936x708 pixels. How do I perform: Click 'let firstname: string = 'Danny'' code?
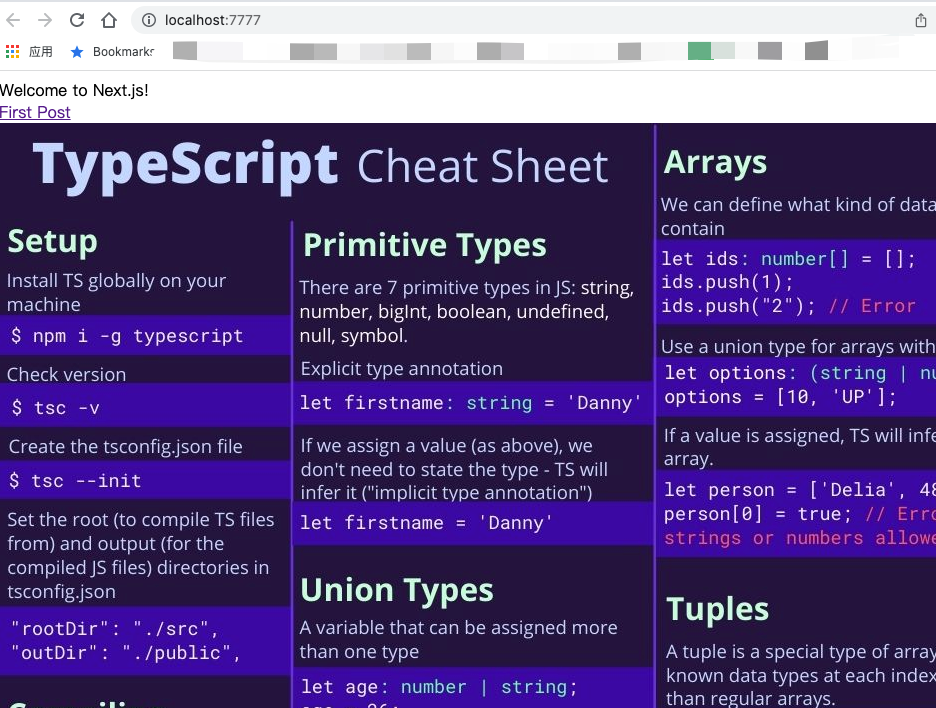[x=470, y=403]
